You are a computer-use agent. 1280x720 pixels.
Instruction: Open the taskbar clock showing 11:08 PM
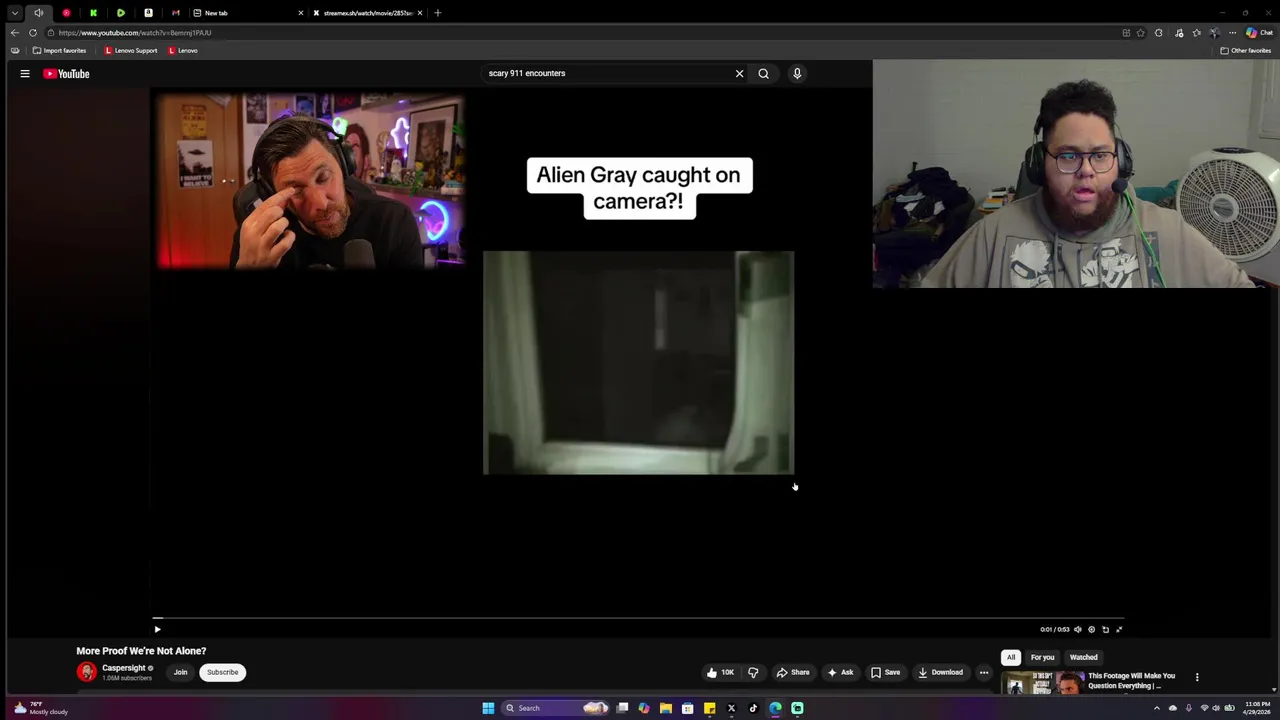(1257, 708)
